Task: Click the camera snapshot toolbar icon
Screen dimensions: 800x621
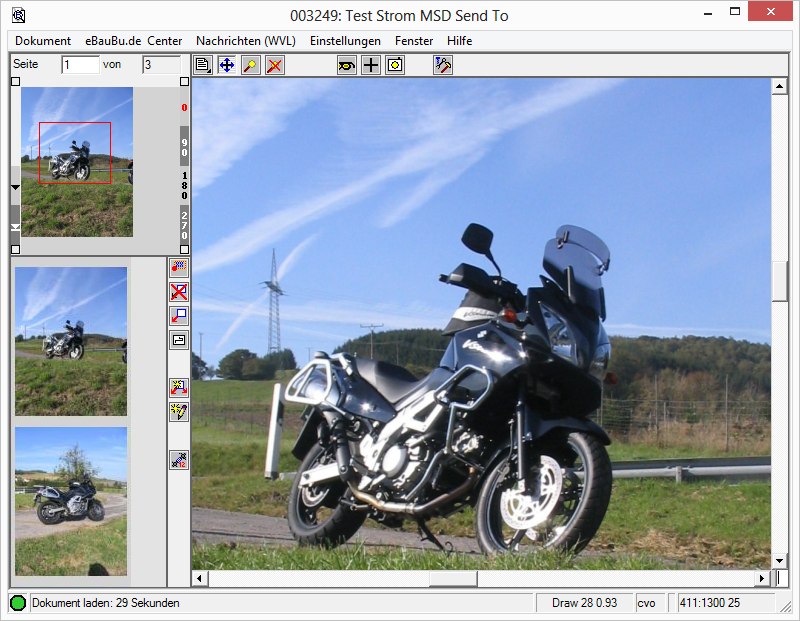Action: pos(394,65)
